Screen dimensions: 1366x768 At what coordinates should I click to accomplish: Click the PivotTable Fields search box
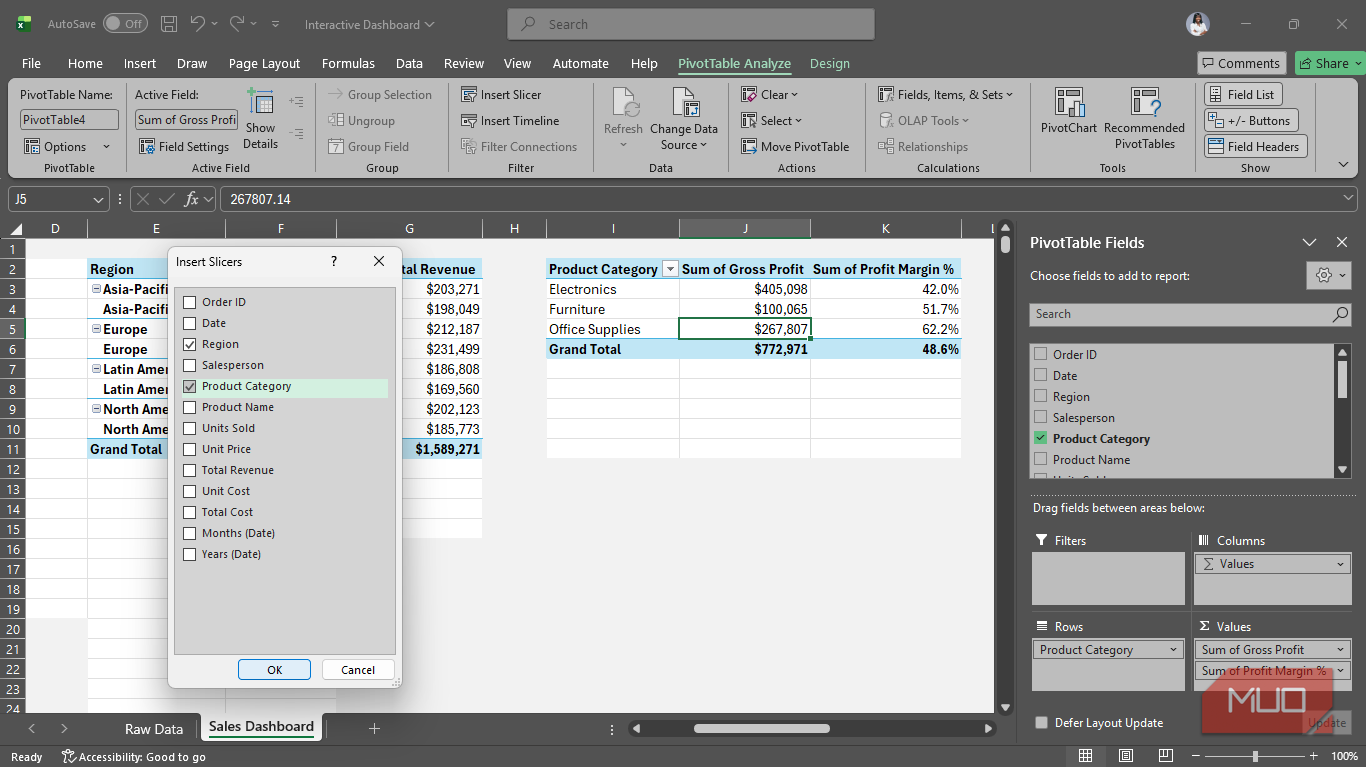(x=1190, y=314)
